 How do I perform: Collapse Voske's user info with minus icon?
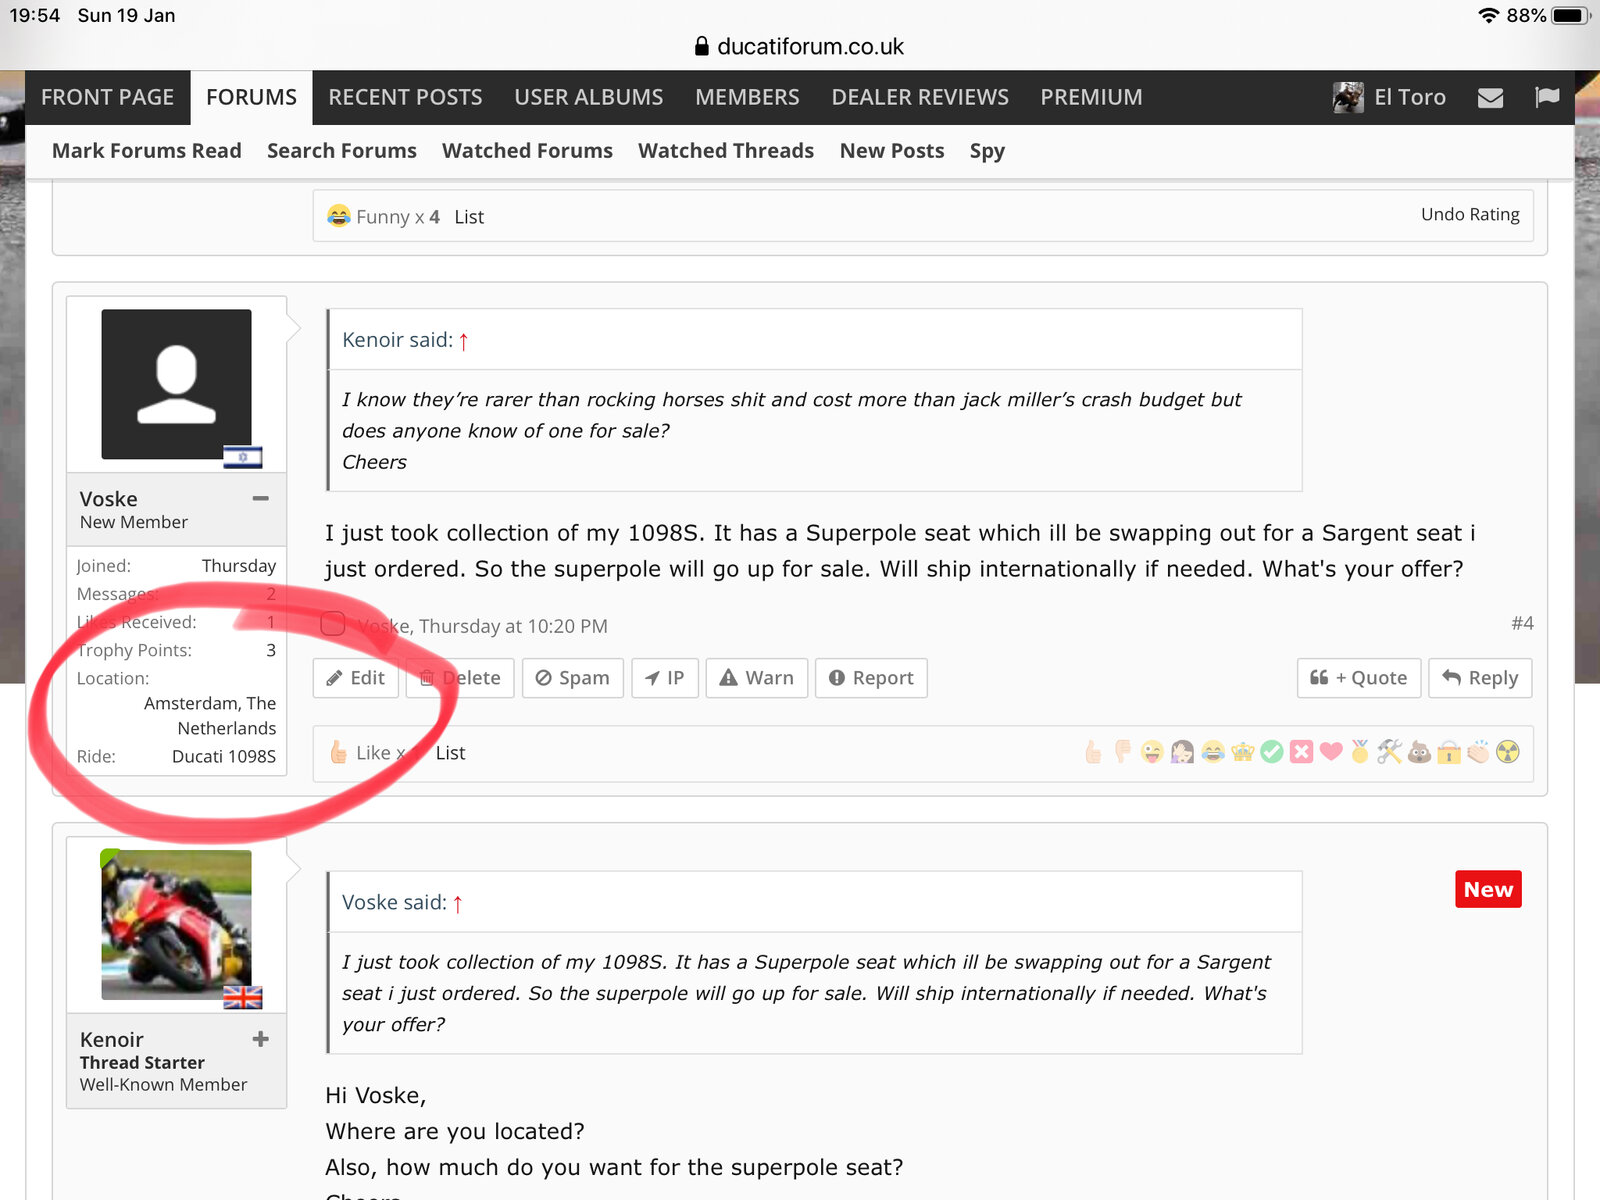click(x=261, y=498)
